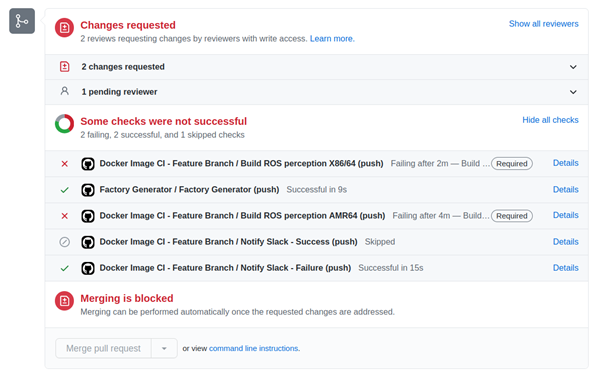Image resolution: width=602 pixels, height=373 pixels.
Task: Open the merge method dropdown arrow
Action: tap(164, 348)
